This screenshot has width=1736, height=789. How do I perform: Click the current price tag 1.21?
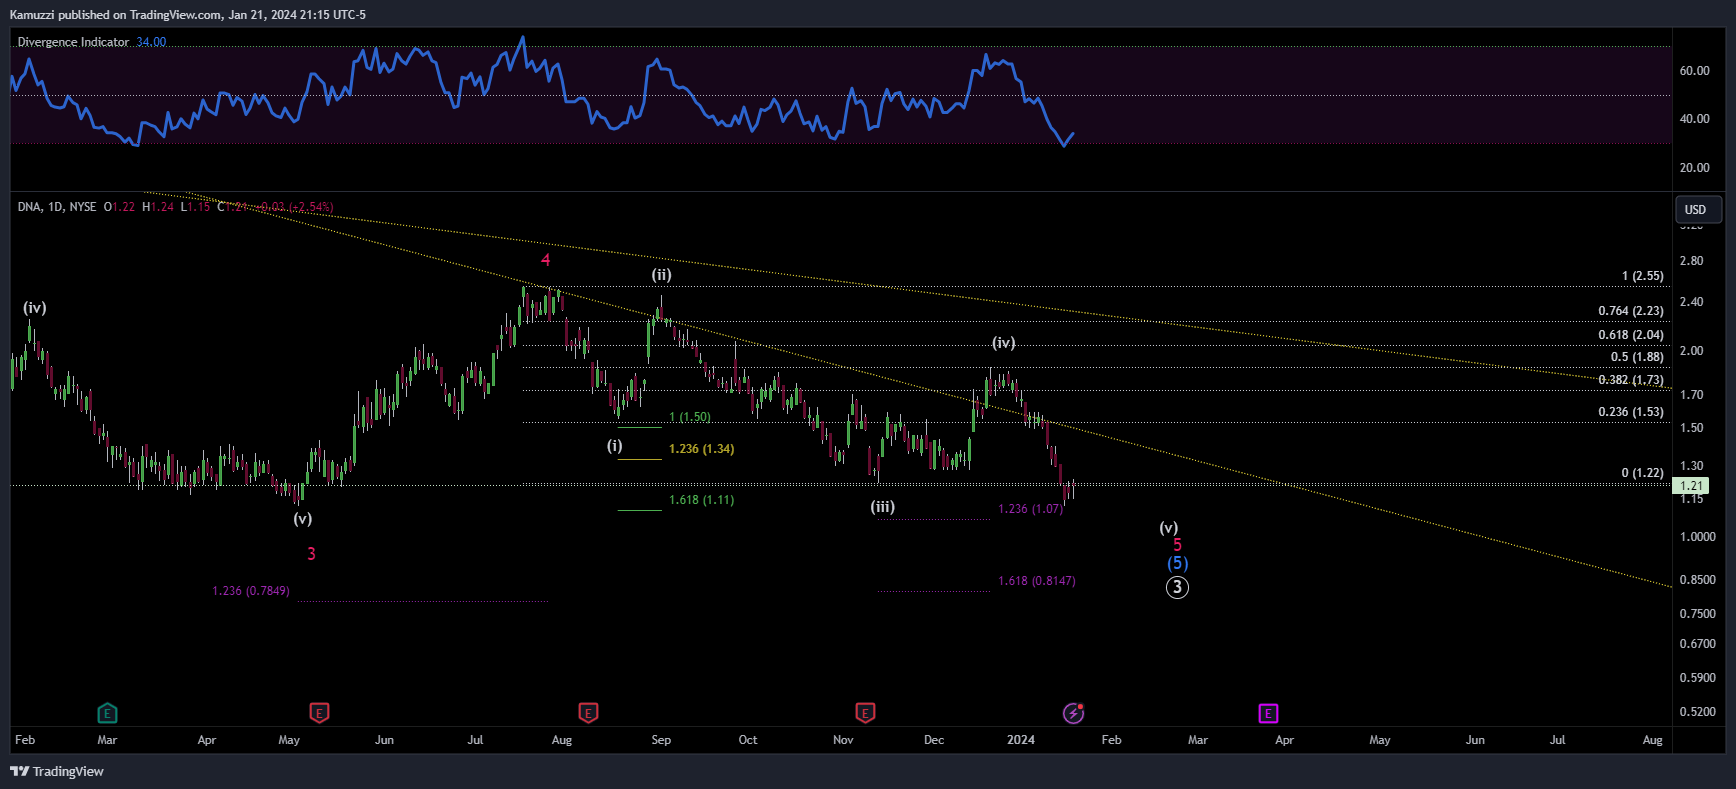click(1692, 486)
